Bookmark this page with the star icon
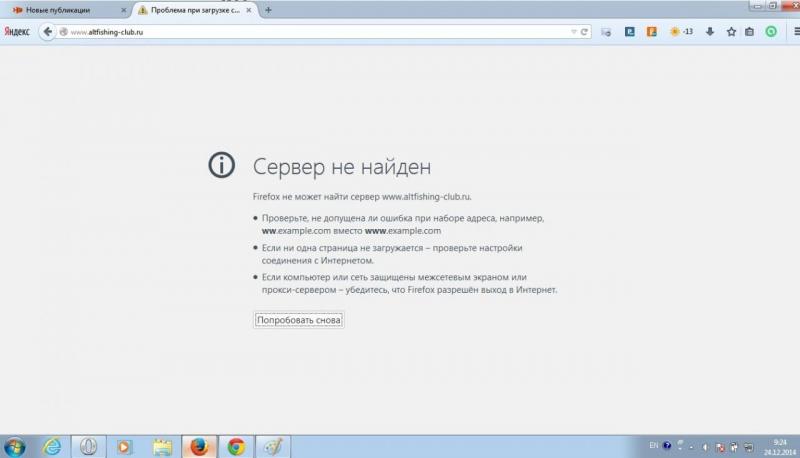The image size is (800, 458). click(x=731, y=32)
